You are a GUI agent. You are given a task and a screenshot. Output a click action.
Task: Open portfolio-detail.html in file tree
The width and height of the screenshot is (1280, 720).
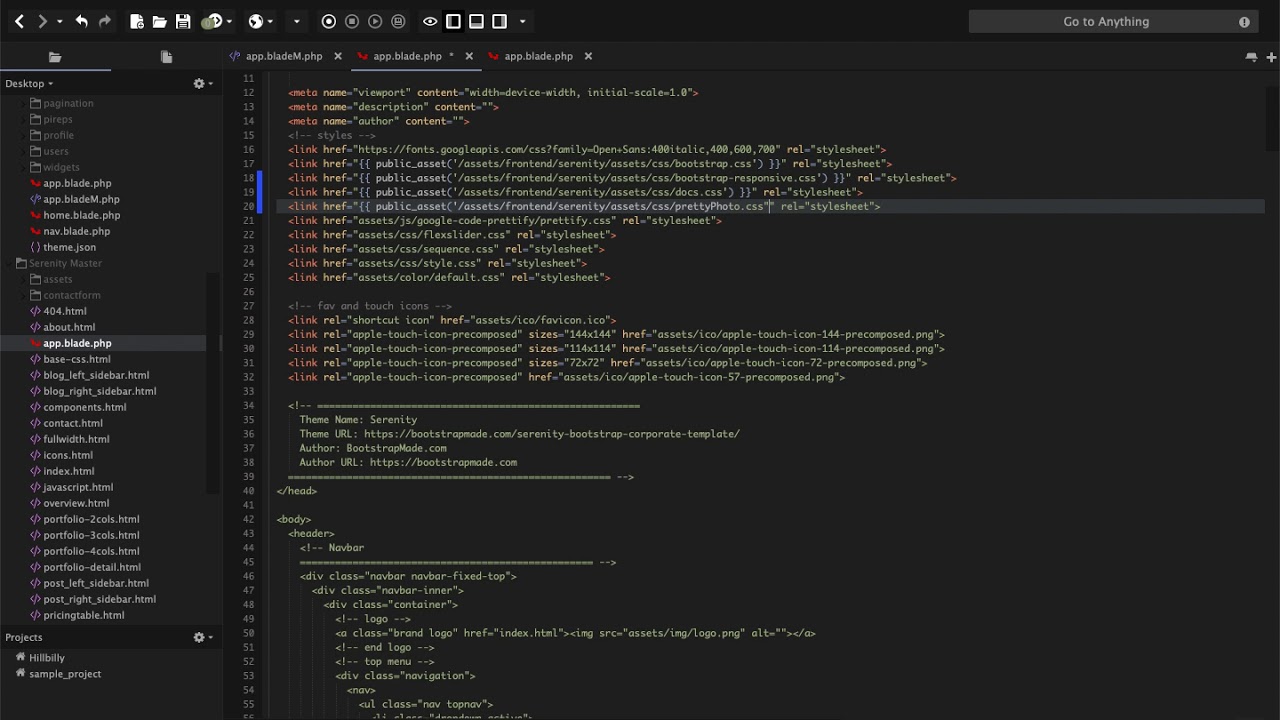coord(92,567)
